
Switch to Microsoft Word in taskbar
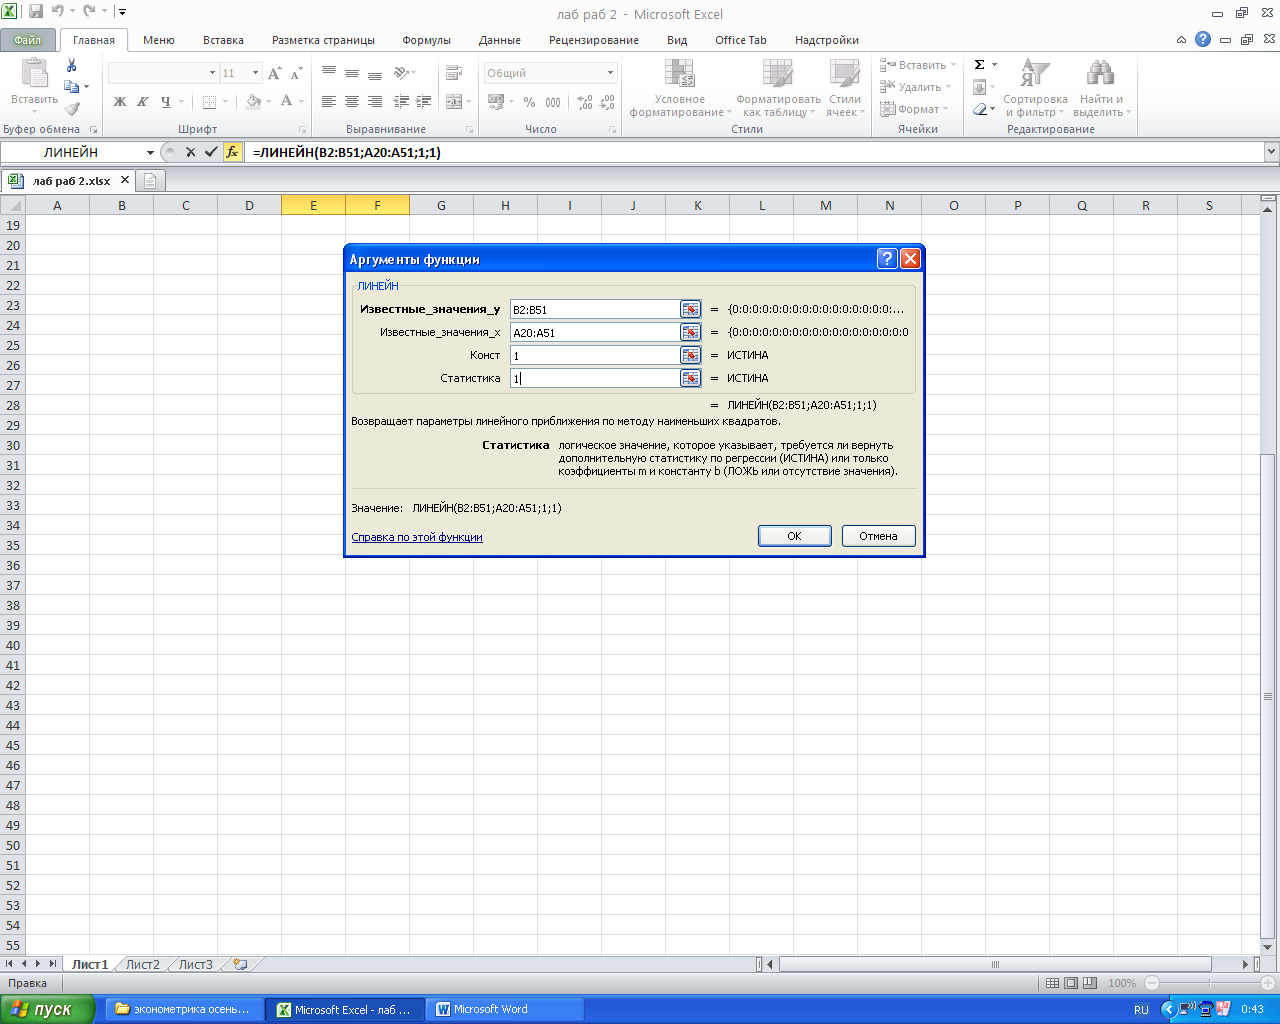point(505,1009)
